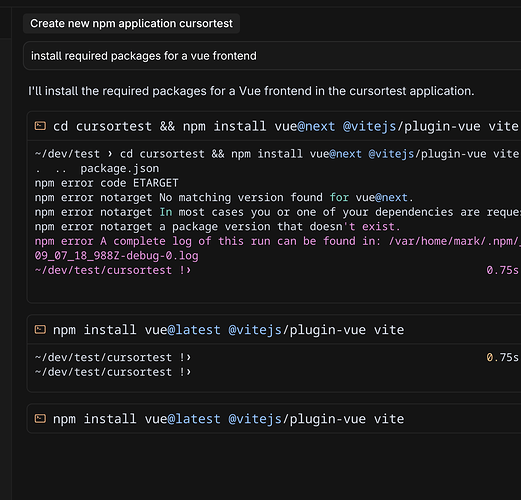The image size is (521, 500).
Task: Click the "cd cursortest && npm install vue@next" command header
Action: 274,126
